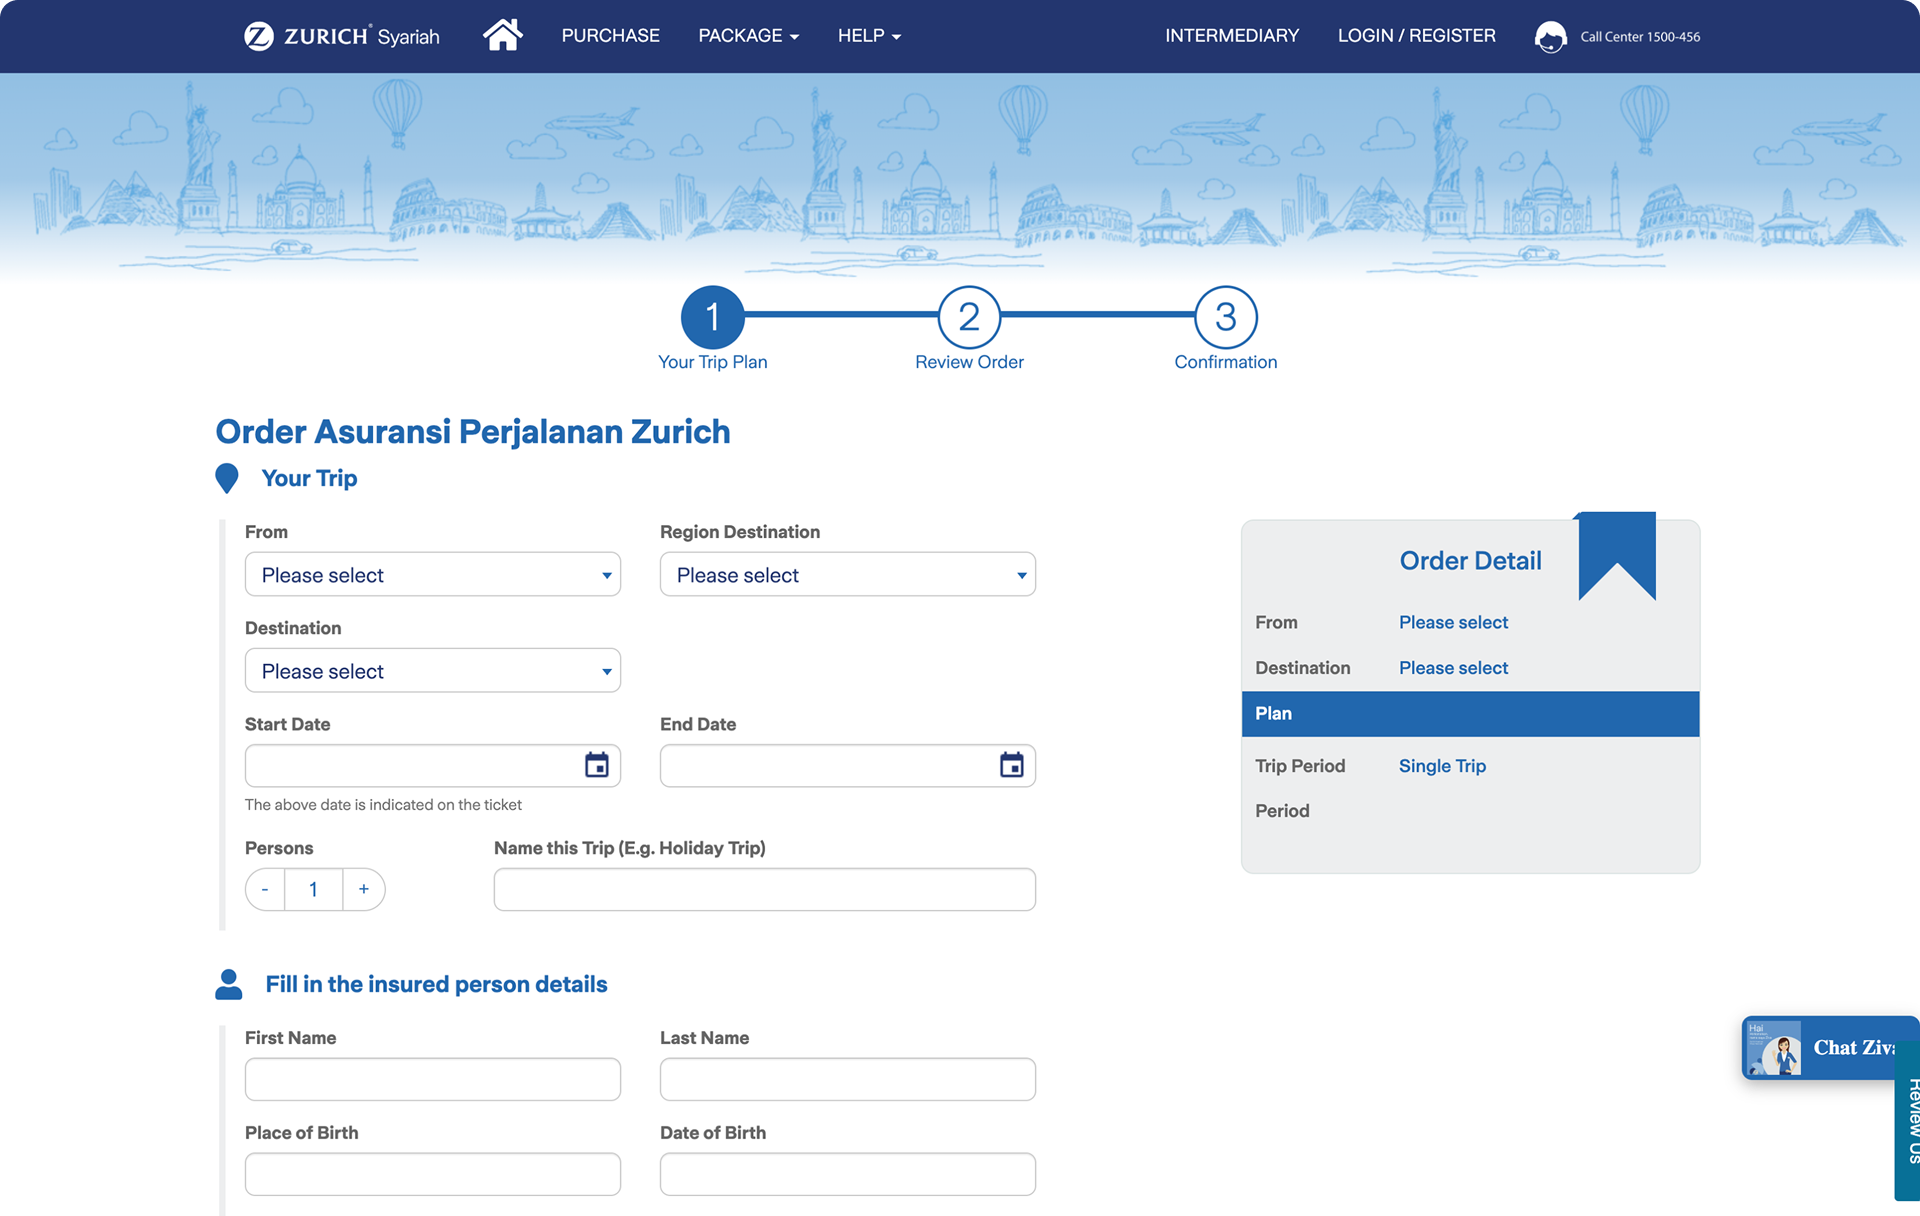Screen dimensions: 1920x1216
Task: Click the Single Trip value
Action: click(1442, 766)
